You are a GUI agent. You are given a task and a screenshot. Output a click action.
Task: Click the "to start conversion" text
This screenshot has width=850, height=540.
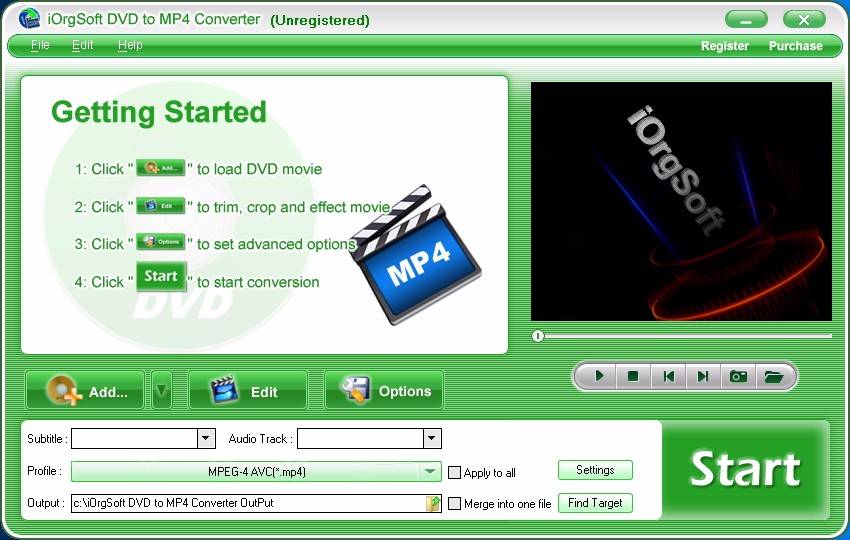click(258, 282)
